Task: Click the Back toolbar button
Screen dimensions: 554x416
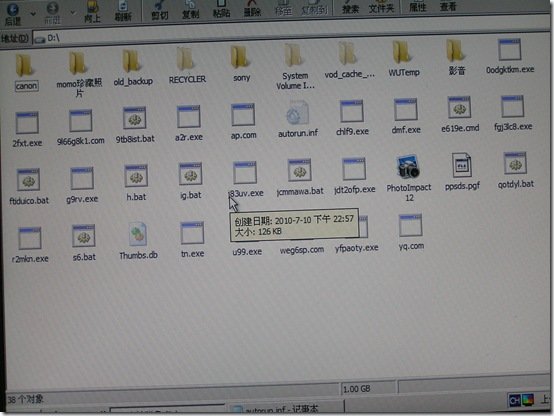Action: point(13,13)
